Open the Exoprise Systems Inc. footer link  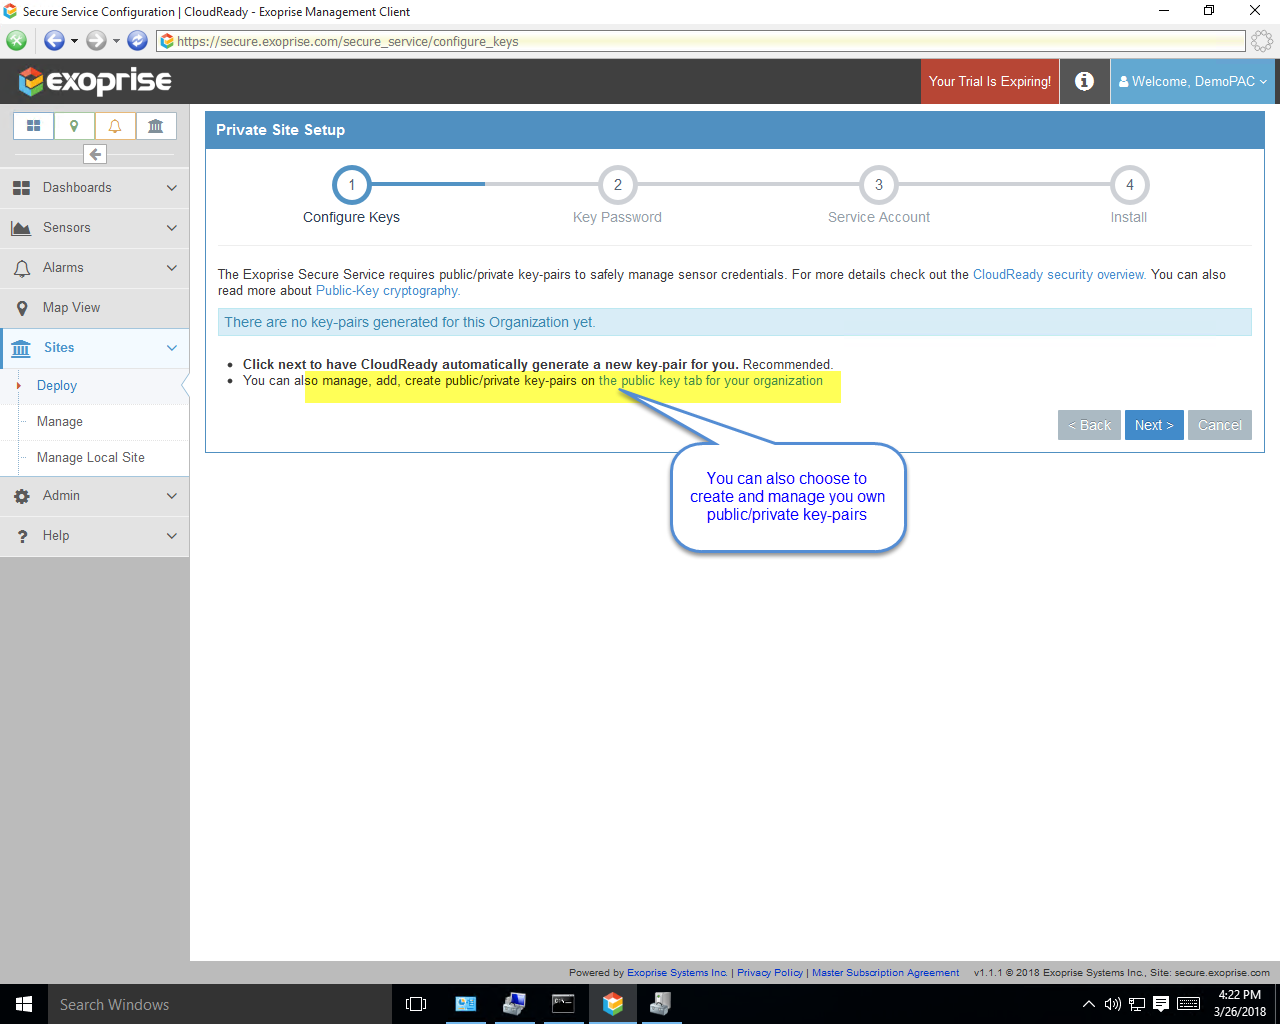[677, 973]
